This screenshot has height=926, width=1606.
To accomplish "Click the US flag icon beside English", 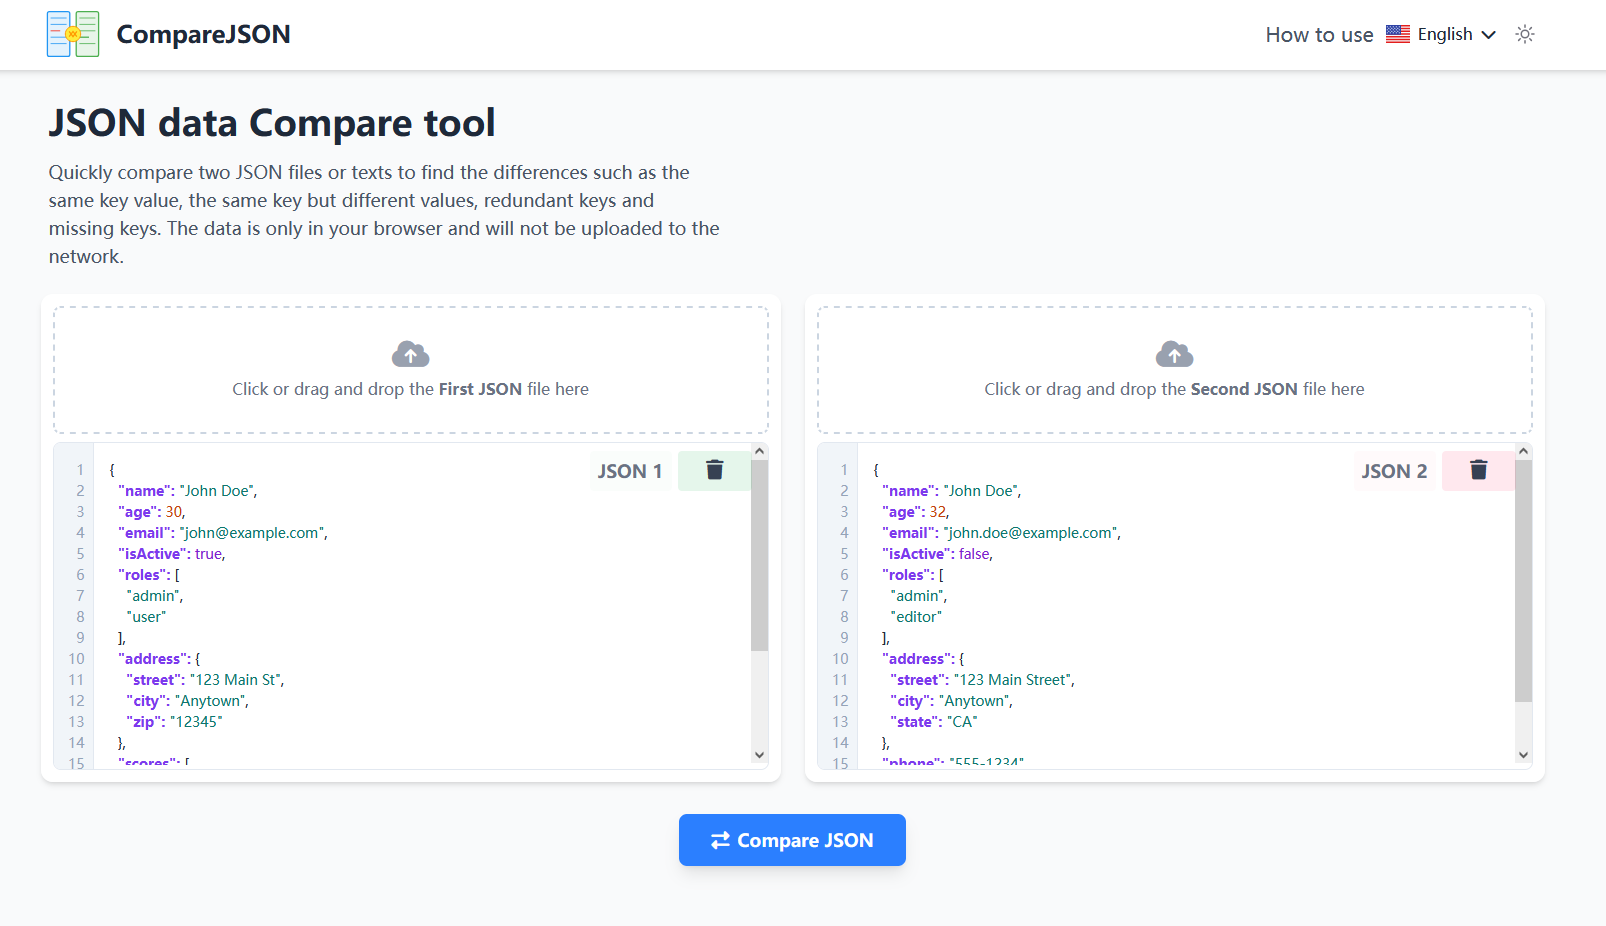I will pyautogui.click(x=1397, y=33).
